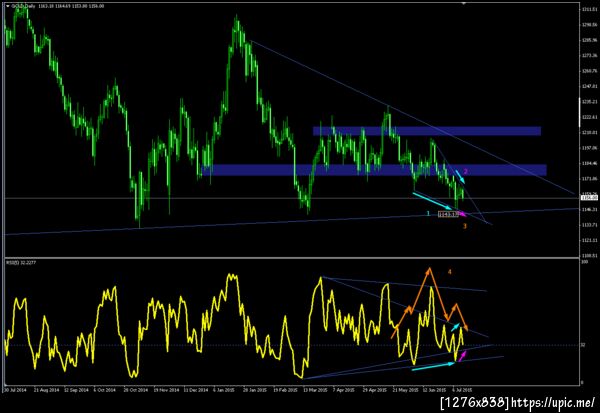Click the 1133.71 price axis label

589,225
